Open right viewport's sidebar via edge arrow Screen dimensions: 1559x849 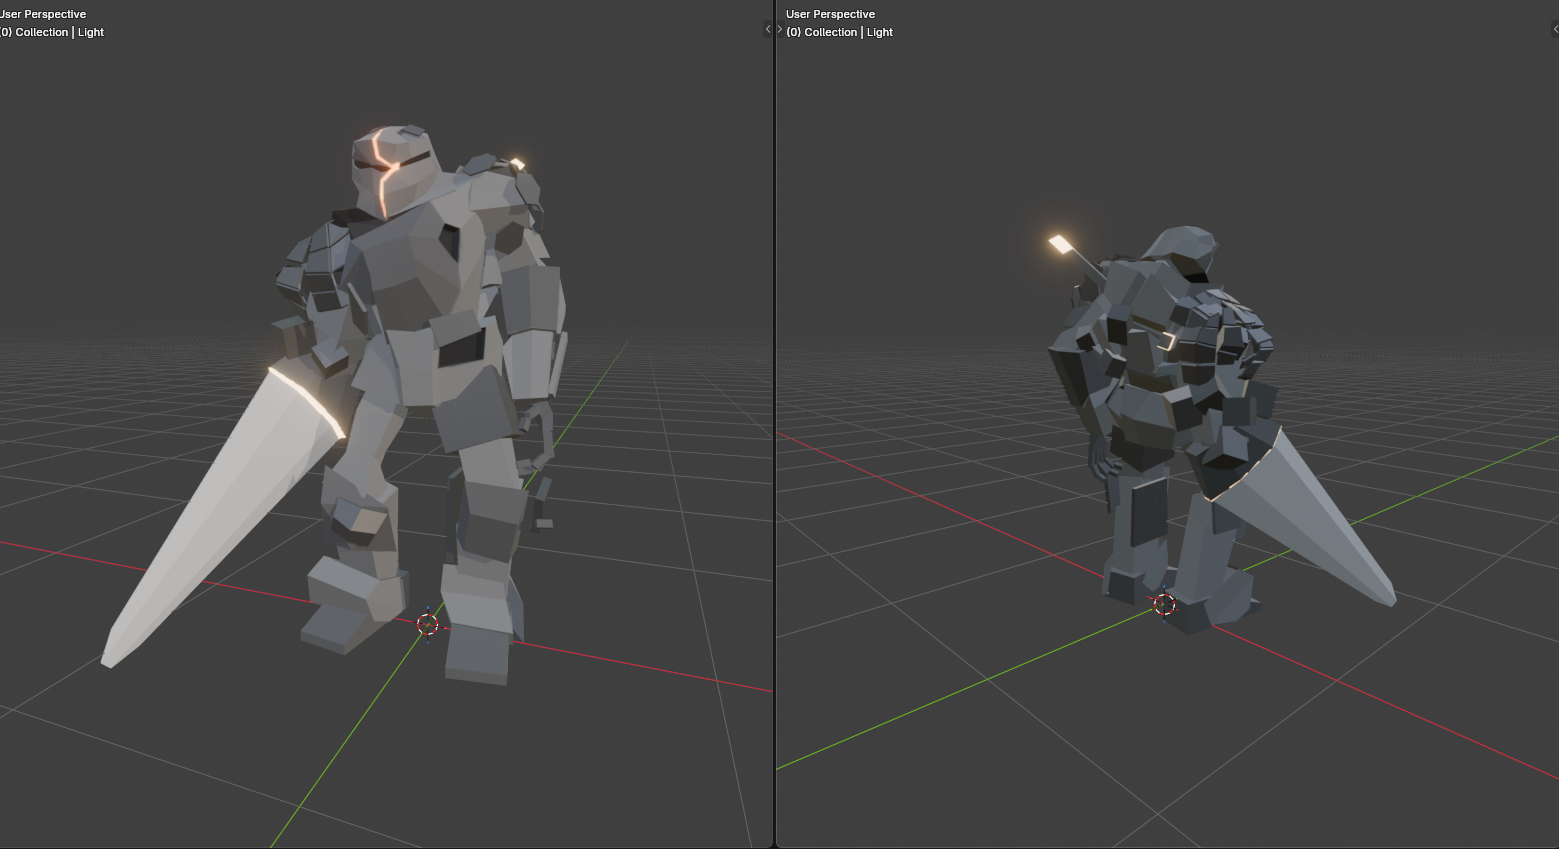click(x=1554, y=29)
